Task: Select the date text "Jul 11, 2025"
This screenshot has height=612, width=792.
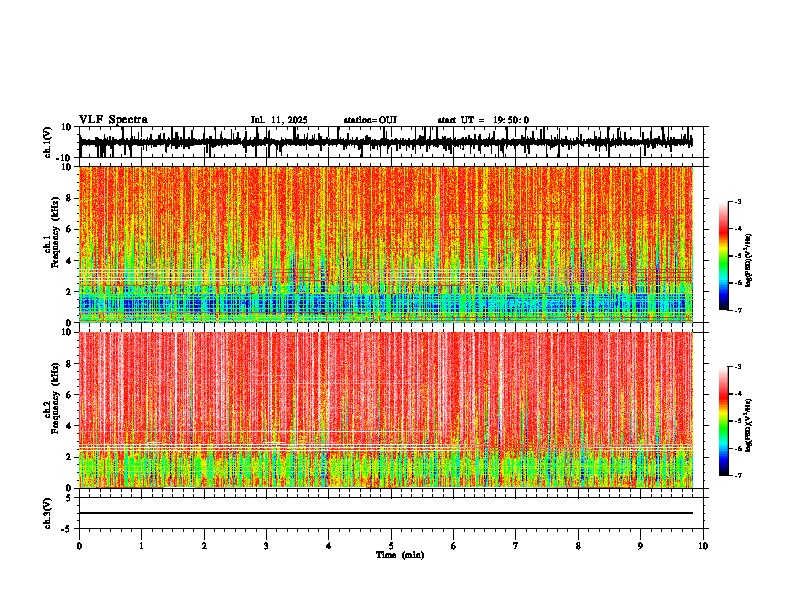Action: pyautogui.click(x=279, y=120)
